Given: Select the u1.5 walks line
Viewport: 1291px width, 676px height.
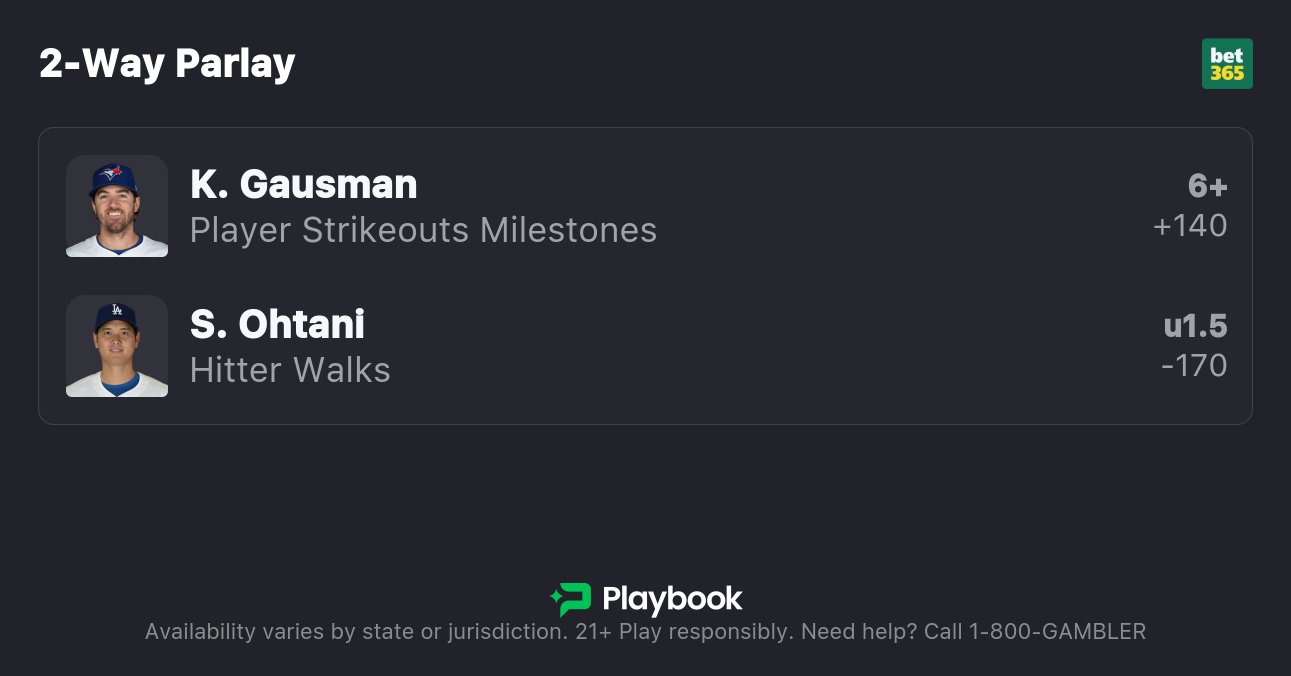Looking at the screenshot, I should click(1195, 326).
